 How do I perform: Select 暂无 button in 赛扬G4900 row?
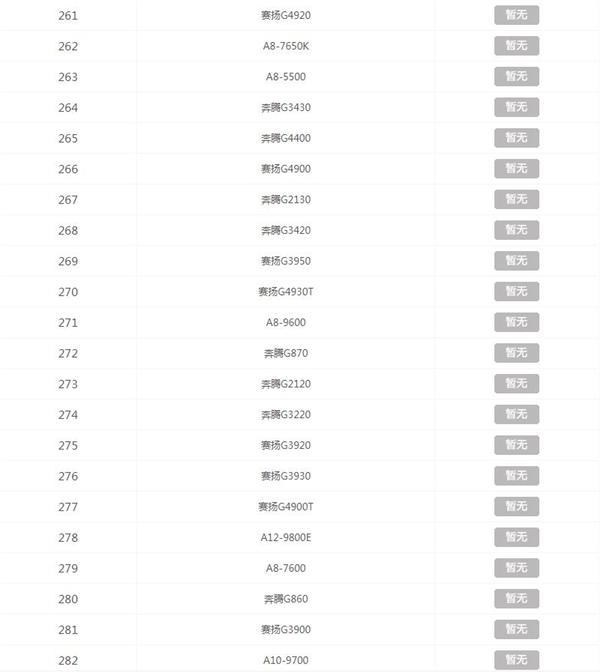516,168
